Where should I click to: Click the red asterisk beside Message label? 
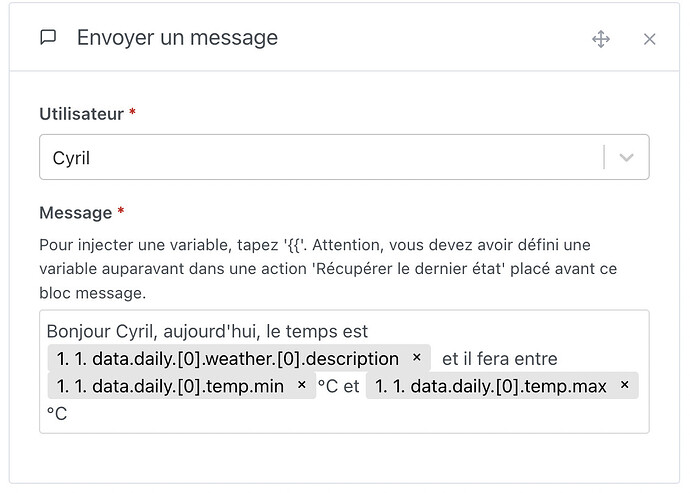[121, 212]
